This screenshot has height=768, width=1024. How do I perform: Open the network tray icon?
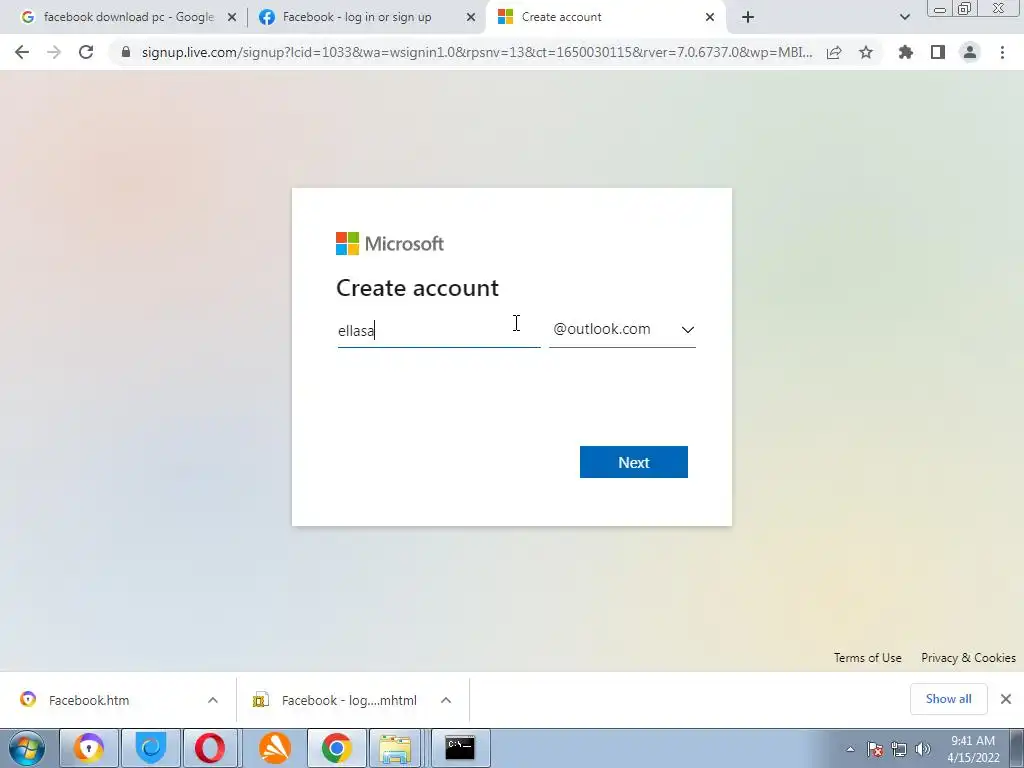899,749
